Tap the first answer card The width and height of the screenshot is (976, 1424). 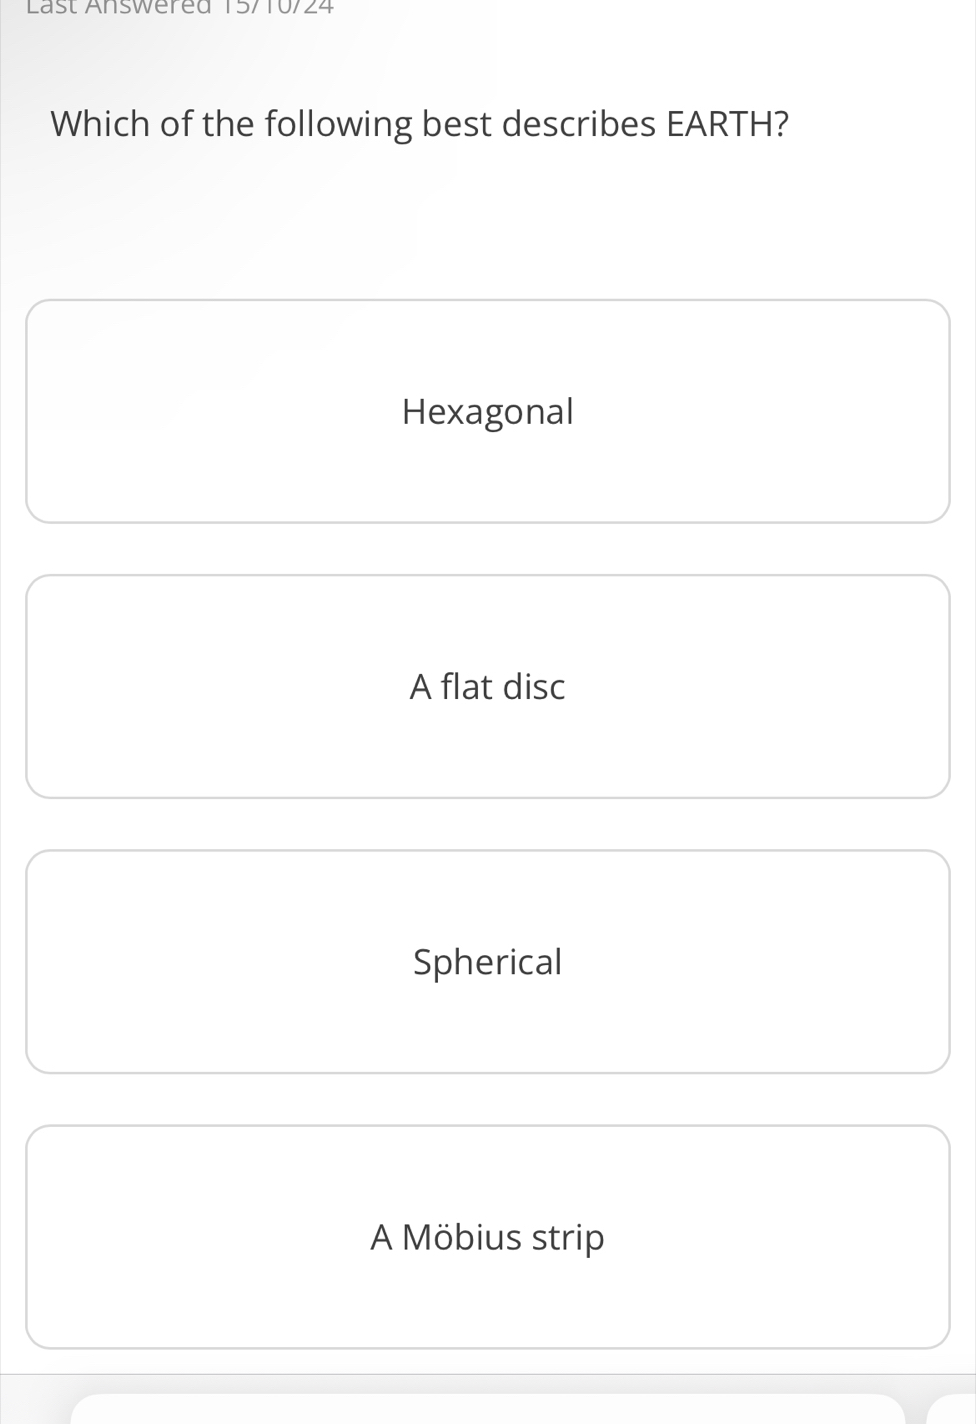487,411
